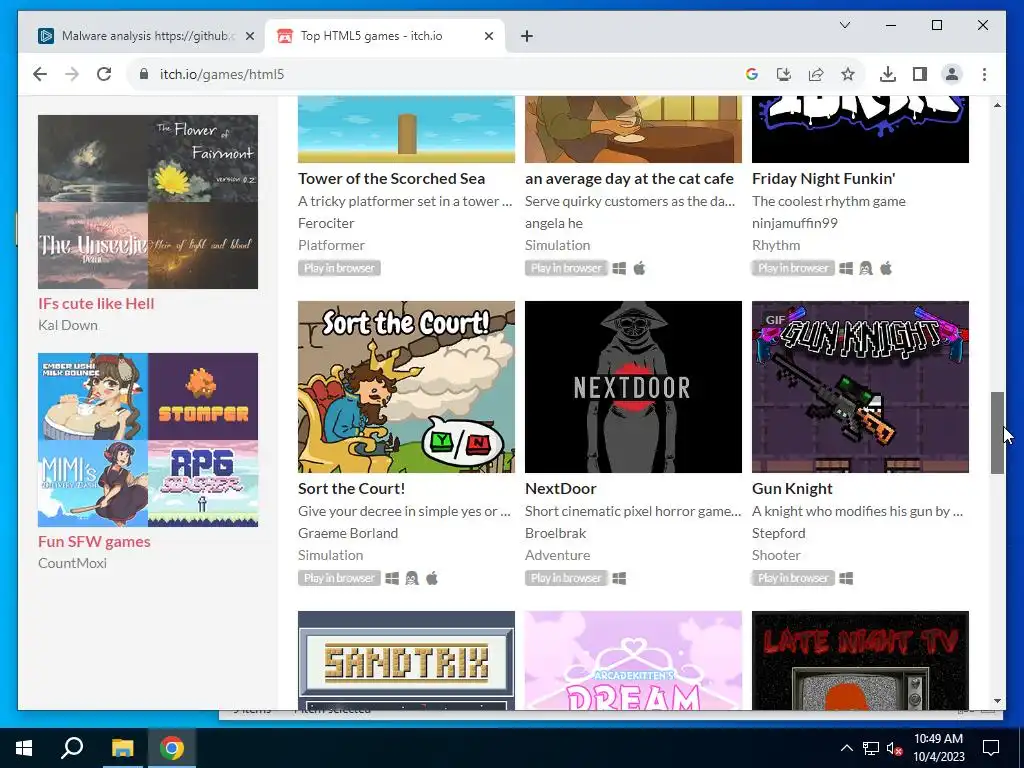This screenshot has width=1024, height=768.
Task: Close the Malware analysis tab
Action: (x=249, y=36)
